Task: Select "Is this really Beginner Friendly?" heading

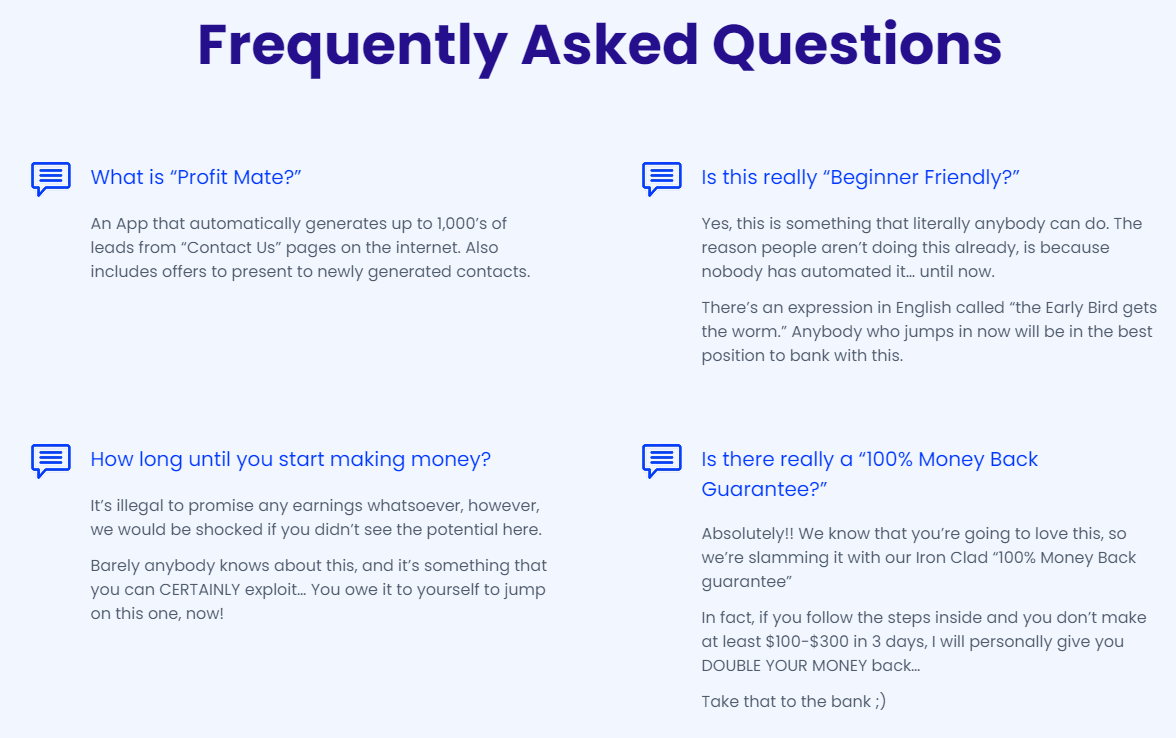Action: point(860,177)
